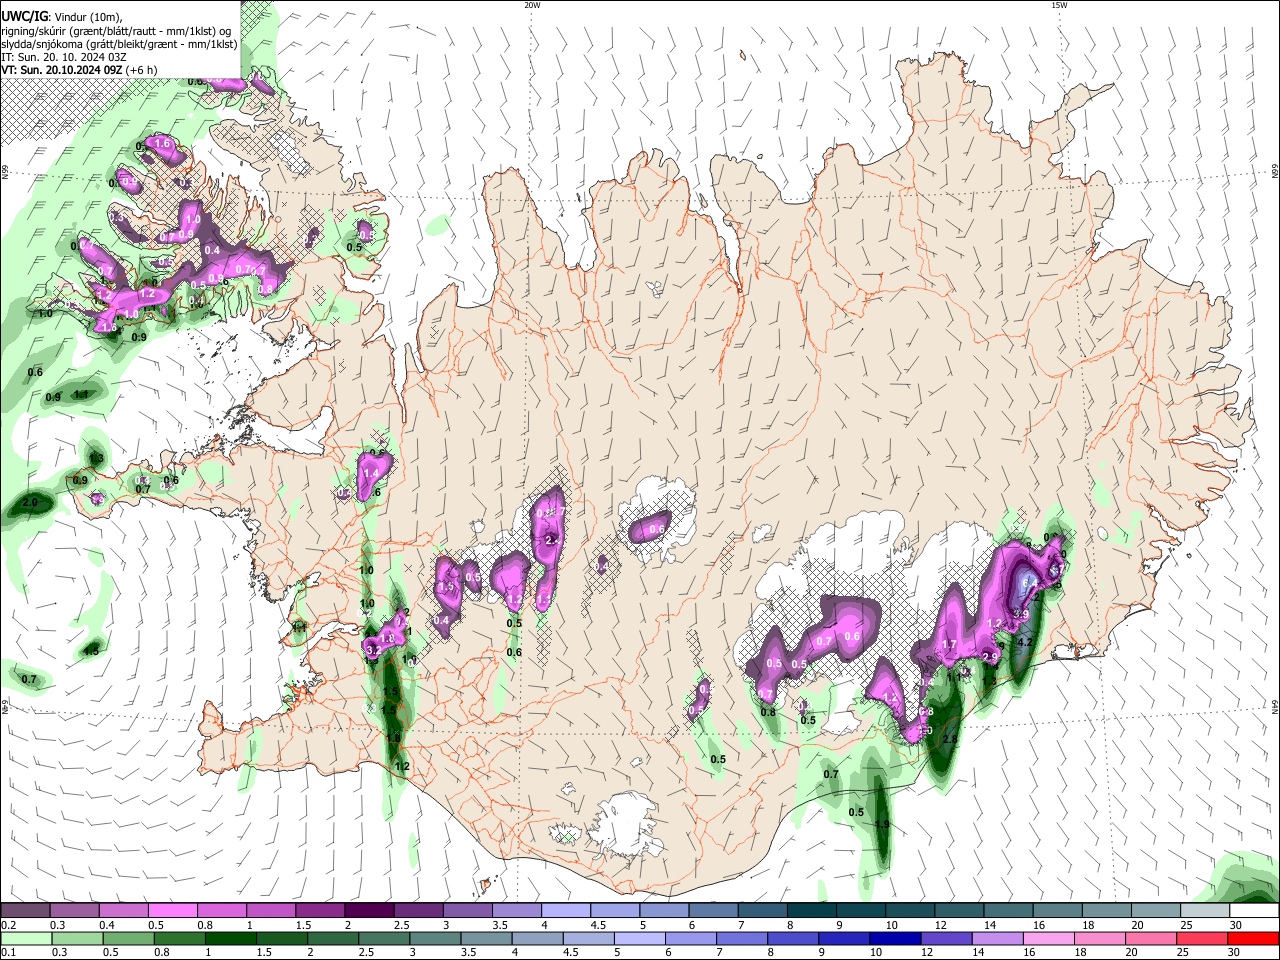Select the crimson 25 mm rain swatch
The height and width of the screenshot is (960, 1280).
[x=1202, y=938]
